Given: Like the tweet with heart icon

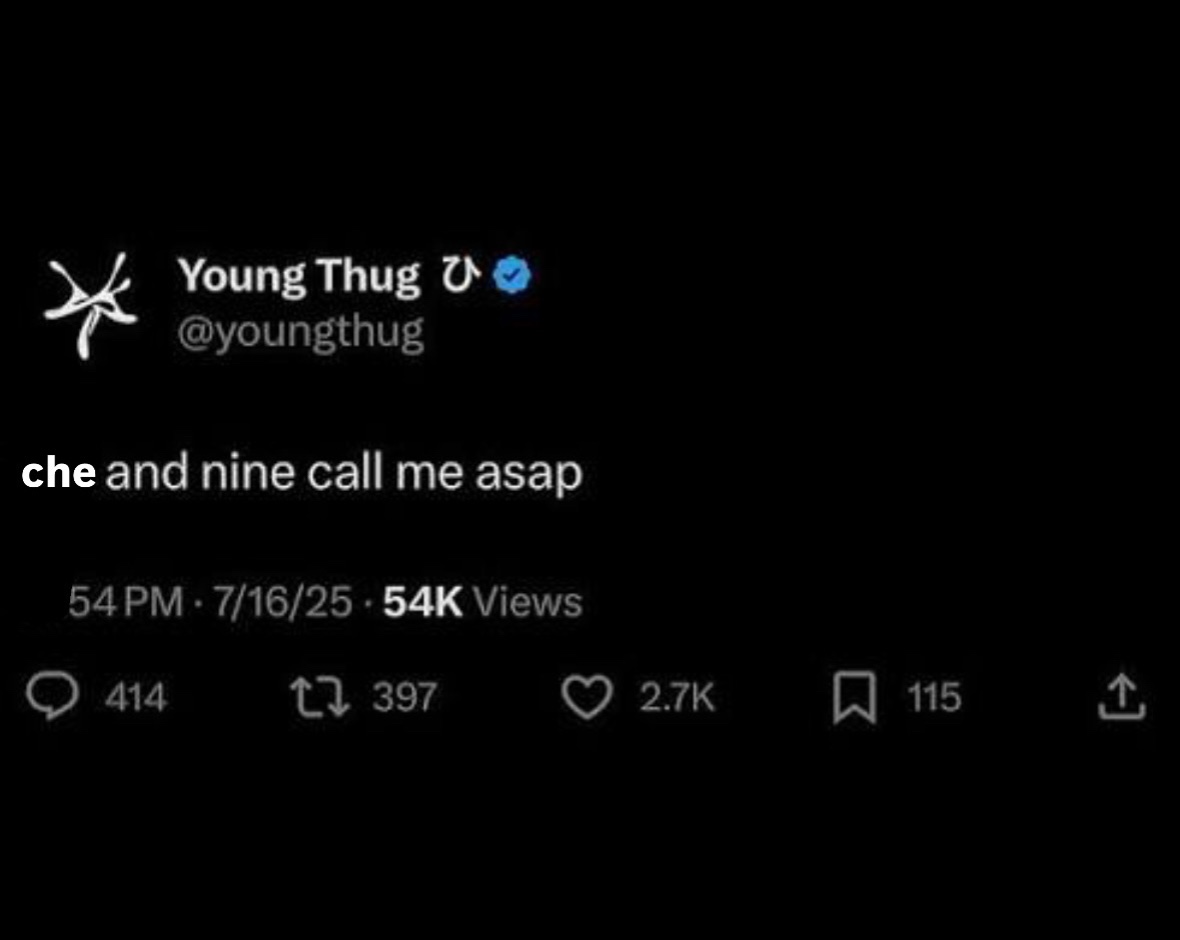Looking at the screenshot, I should (587, 697).
